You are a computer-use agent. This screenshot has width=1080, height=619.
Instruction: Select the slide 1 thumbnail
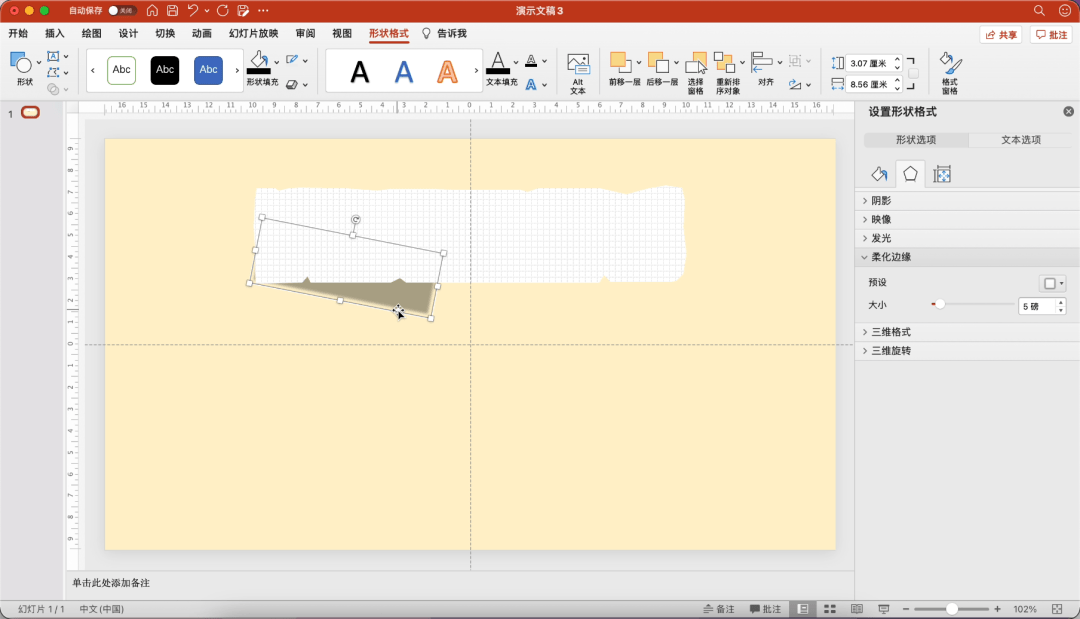click(30, 113)
